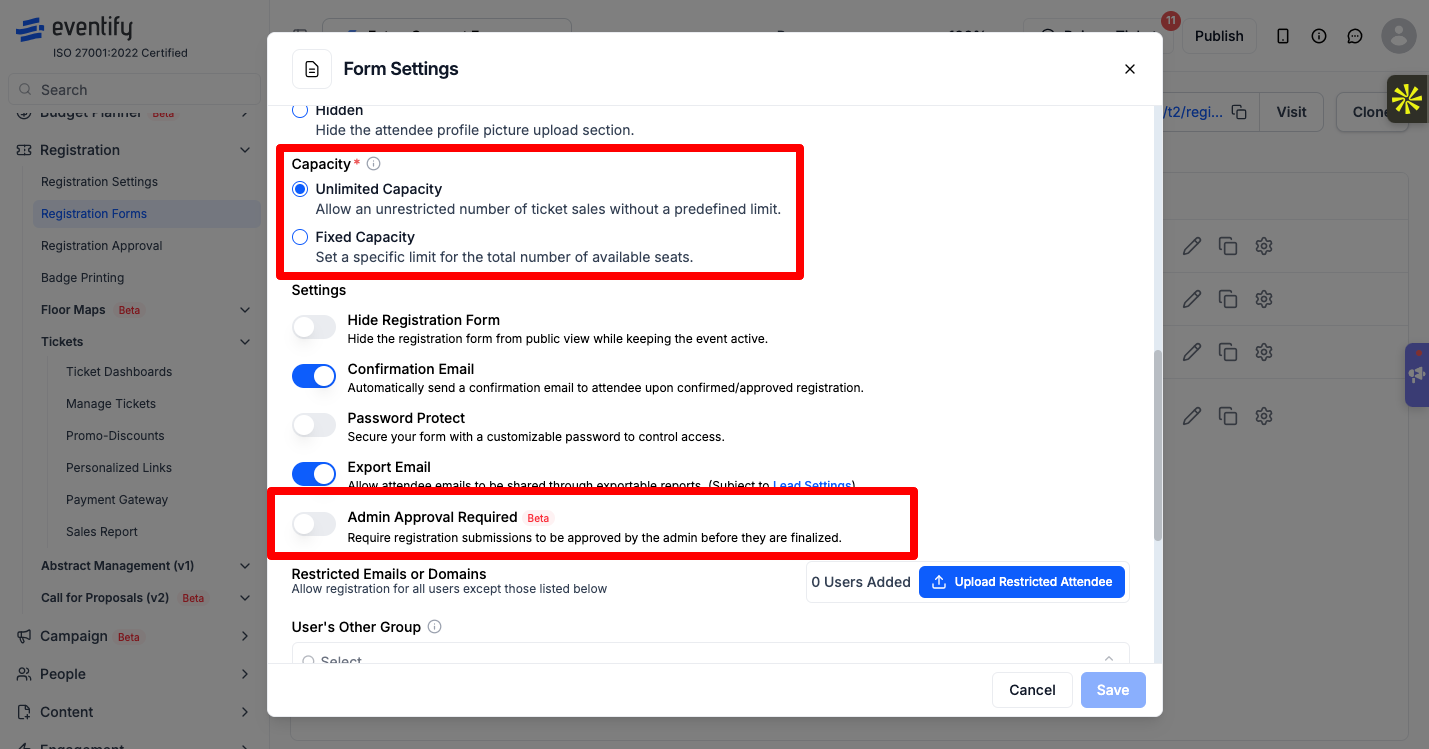Click the Publish button
The height and width of the screenshot is (749, 1429).
click(1219, 36)
